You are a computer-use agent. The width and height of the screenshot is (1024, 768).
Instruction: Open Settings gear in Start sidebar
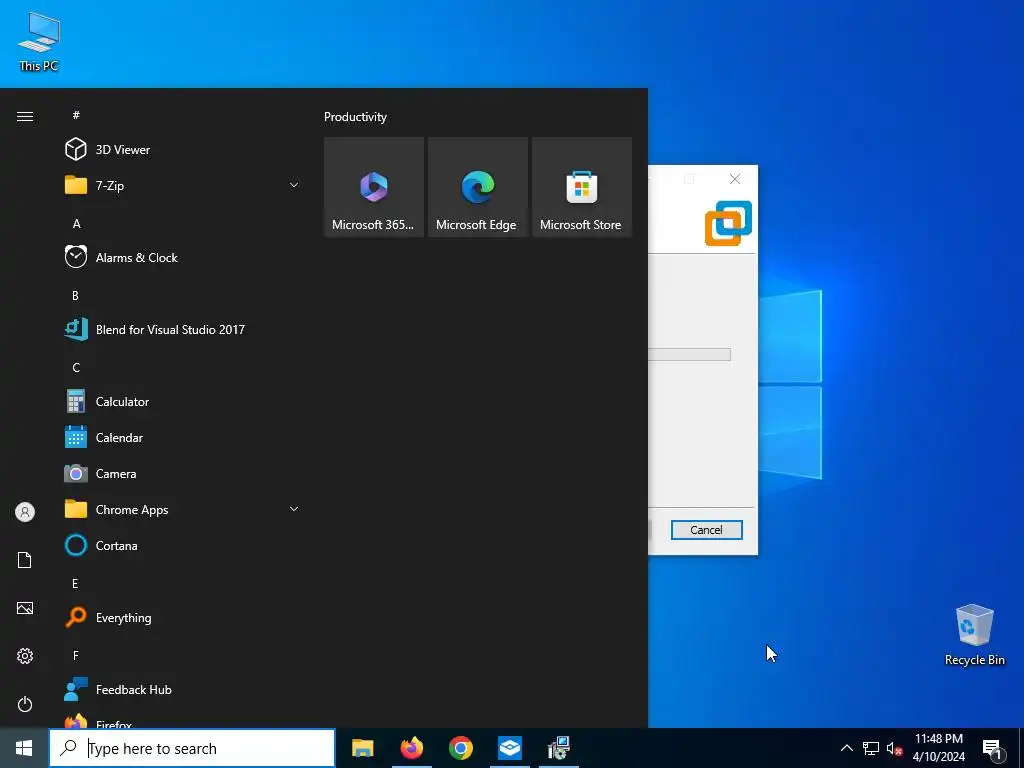click(x=25, y=656)
